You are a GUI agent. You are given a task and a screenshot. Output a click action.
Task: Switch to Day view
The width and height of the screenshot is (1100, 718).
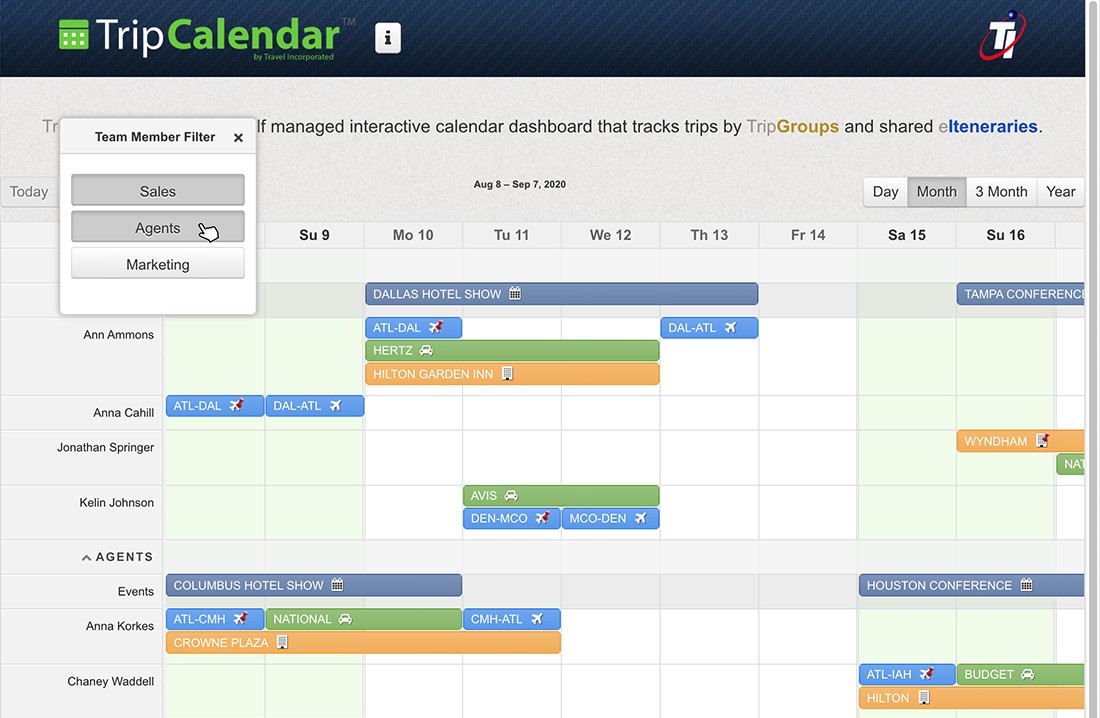885,192
